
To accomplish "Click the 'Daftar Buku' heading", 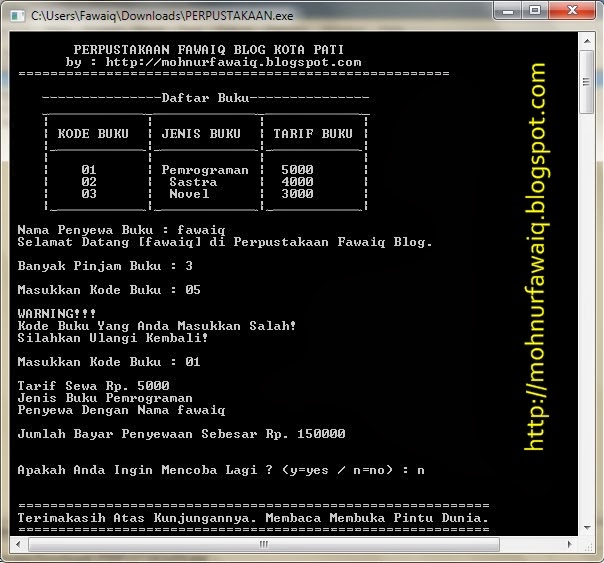I will [205, 98].
